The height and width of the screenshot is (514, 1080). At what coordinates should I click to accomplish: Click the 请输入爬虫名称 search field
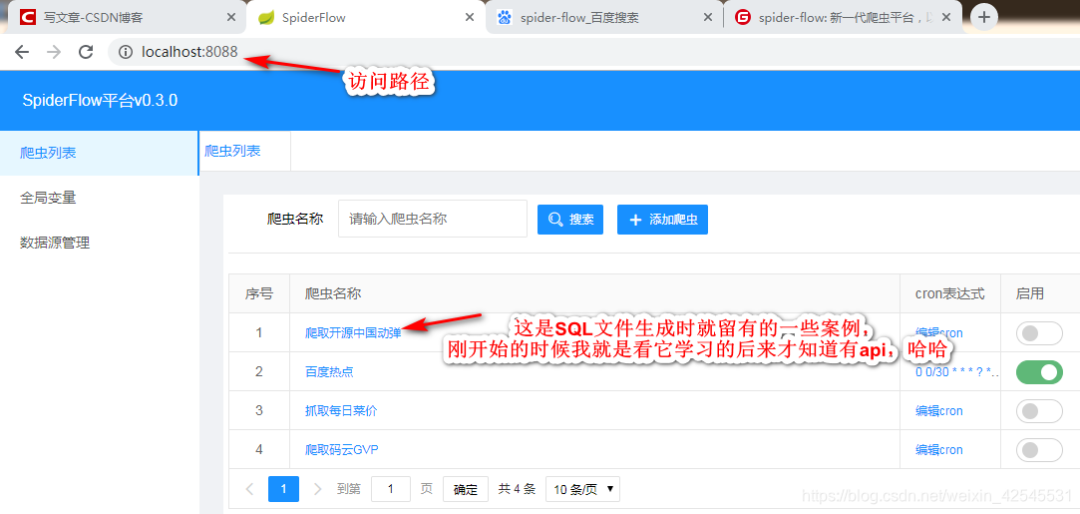[x=433, y=219]
